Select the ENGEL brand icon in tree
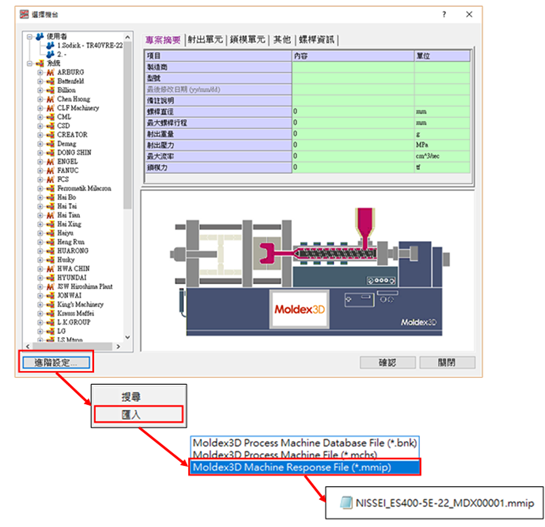 click(x=50, y=162)
